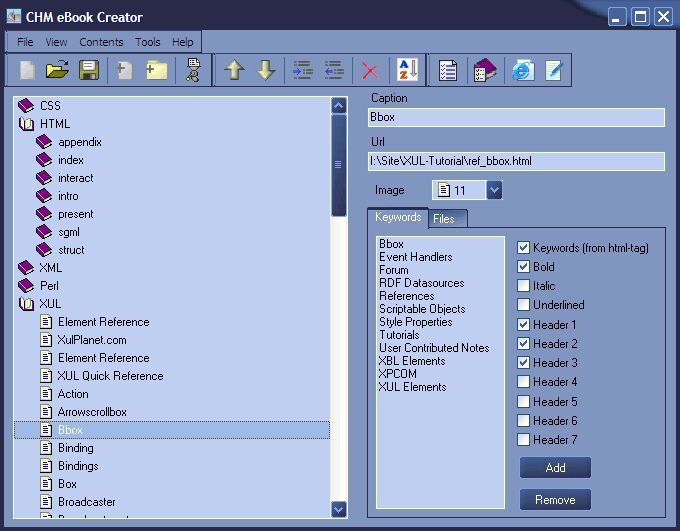Enable the Underlined checkbox
The image size is (680, 531).
pyautogui.click(x=523, y=305)
